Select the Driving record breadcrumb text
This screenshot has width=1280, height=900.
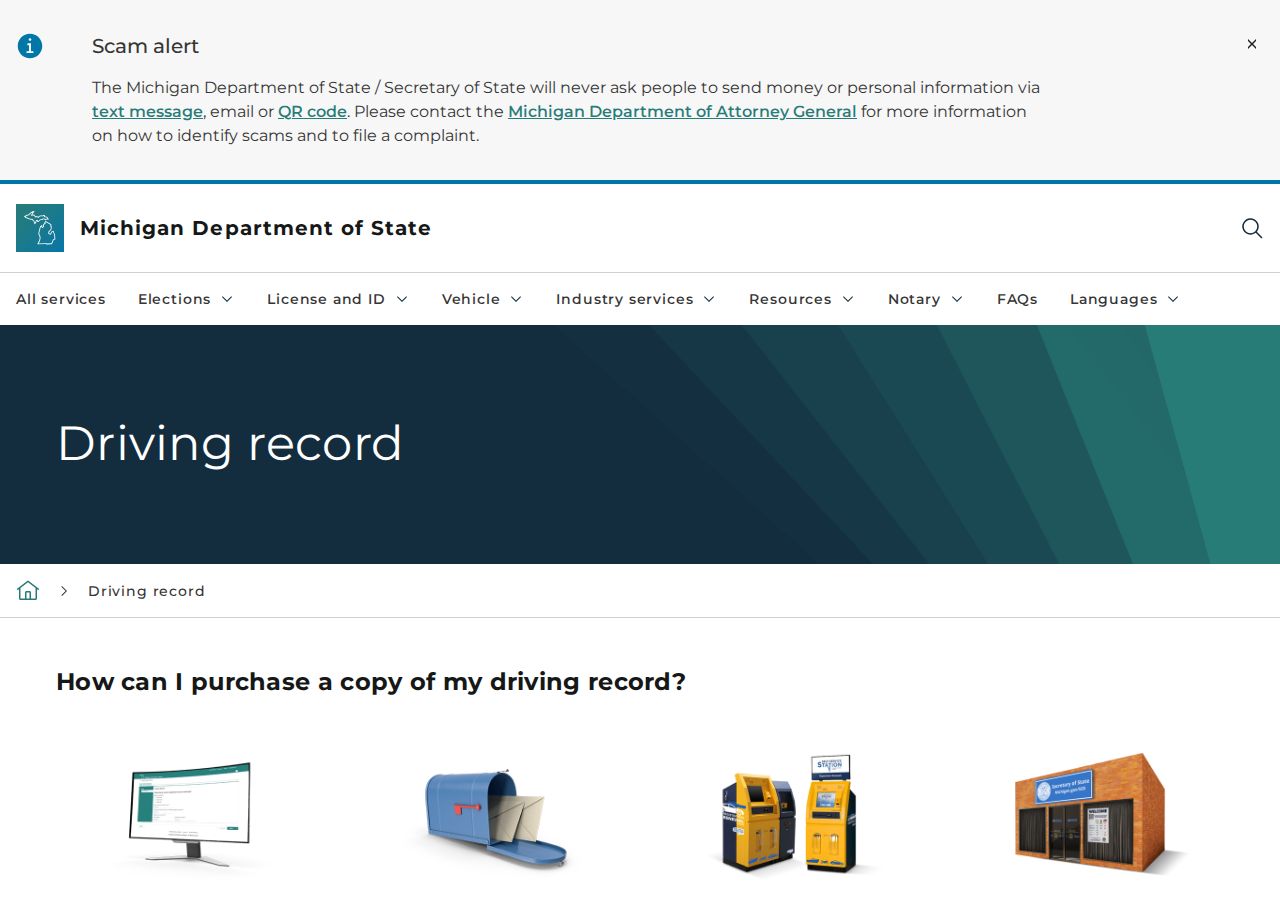tap(146, 591)
